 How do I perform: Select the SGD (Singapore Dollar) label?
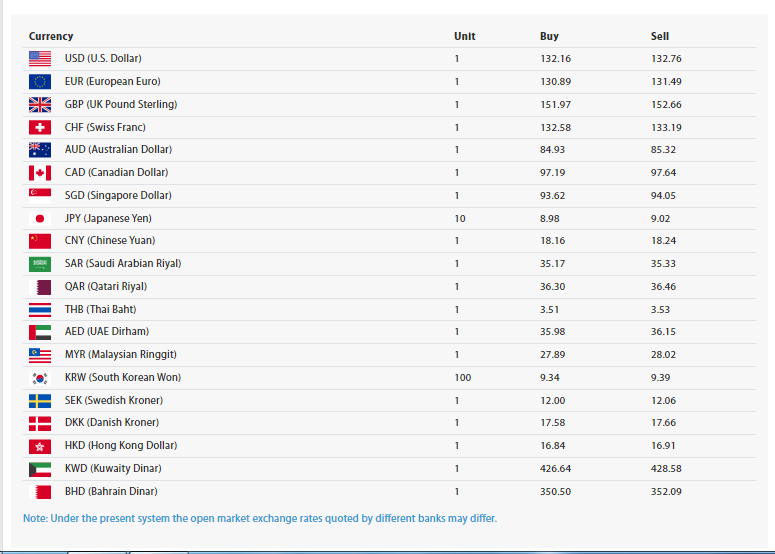(x=118, y=196)
